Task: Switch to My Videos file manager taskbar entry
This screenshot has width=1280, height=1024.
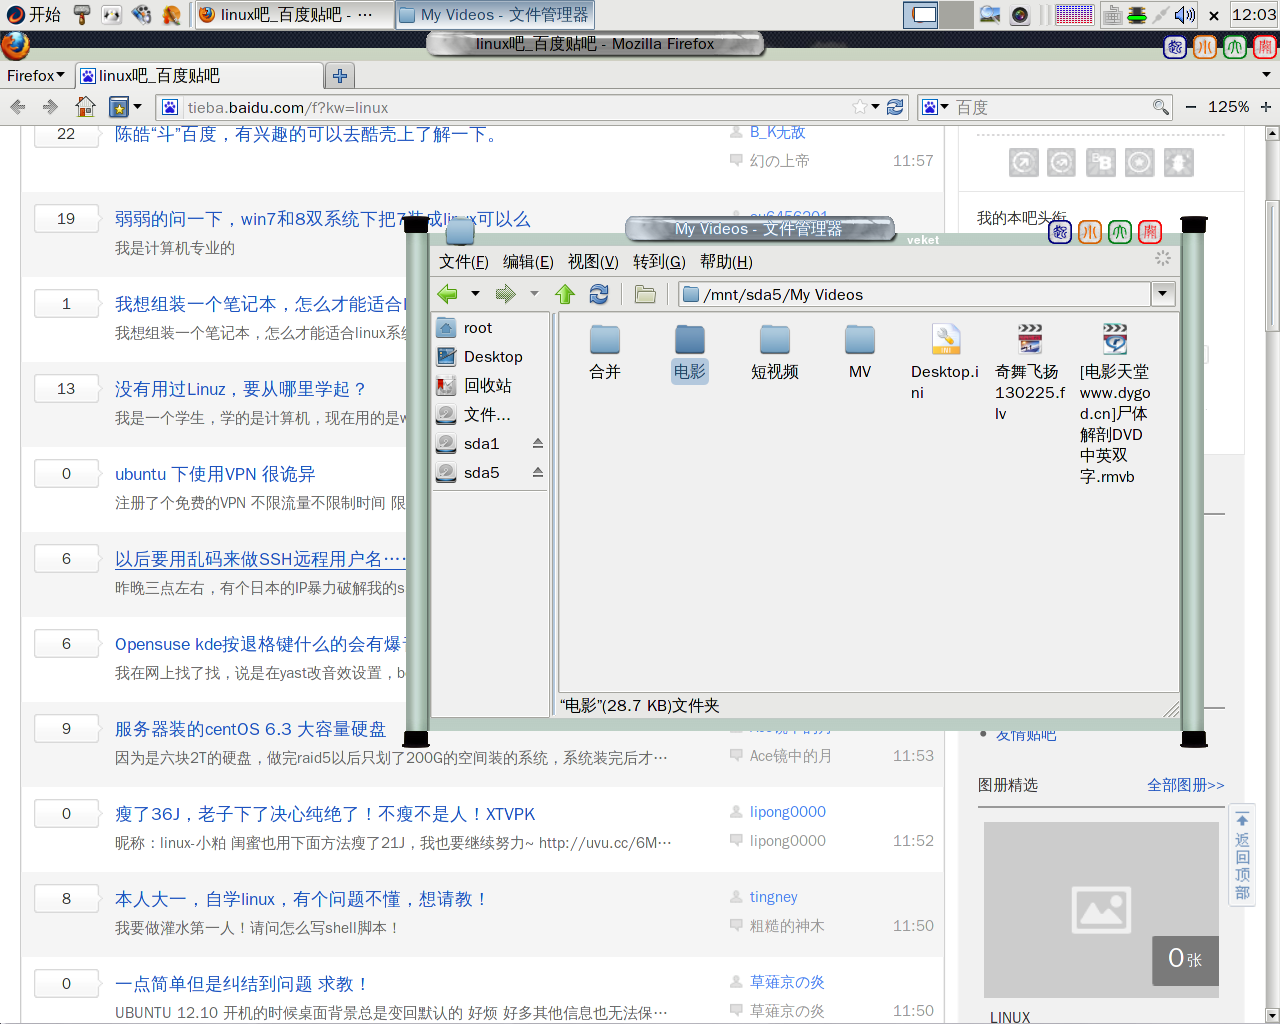Action: [495, 14]
